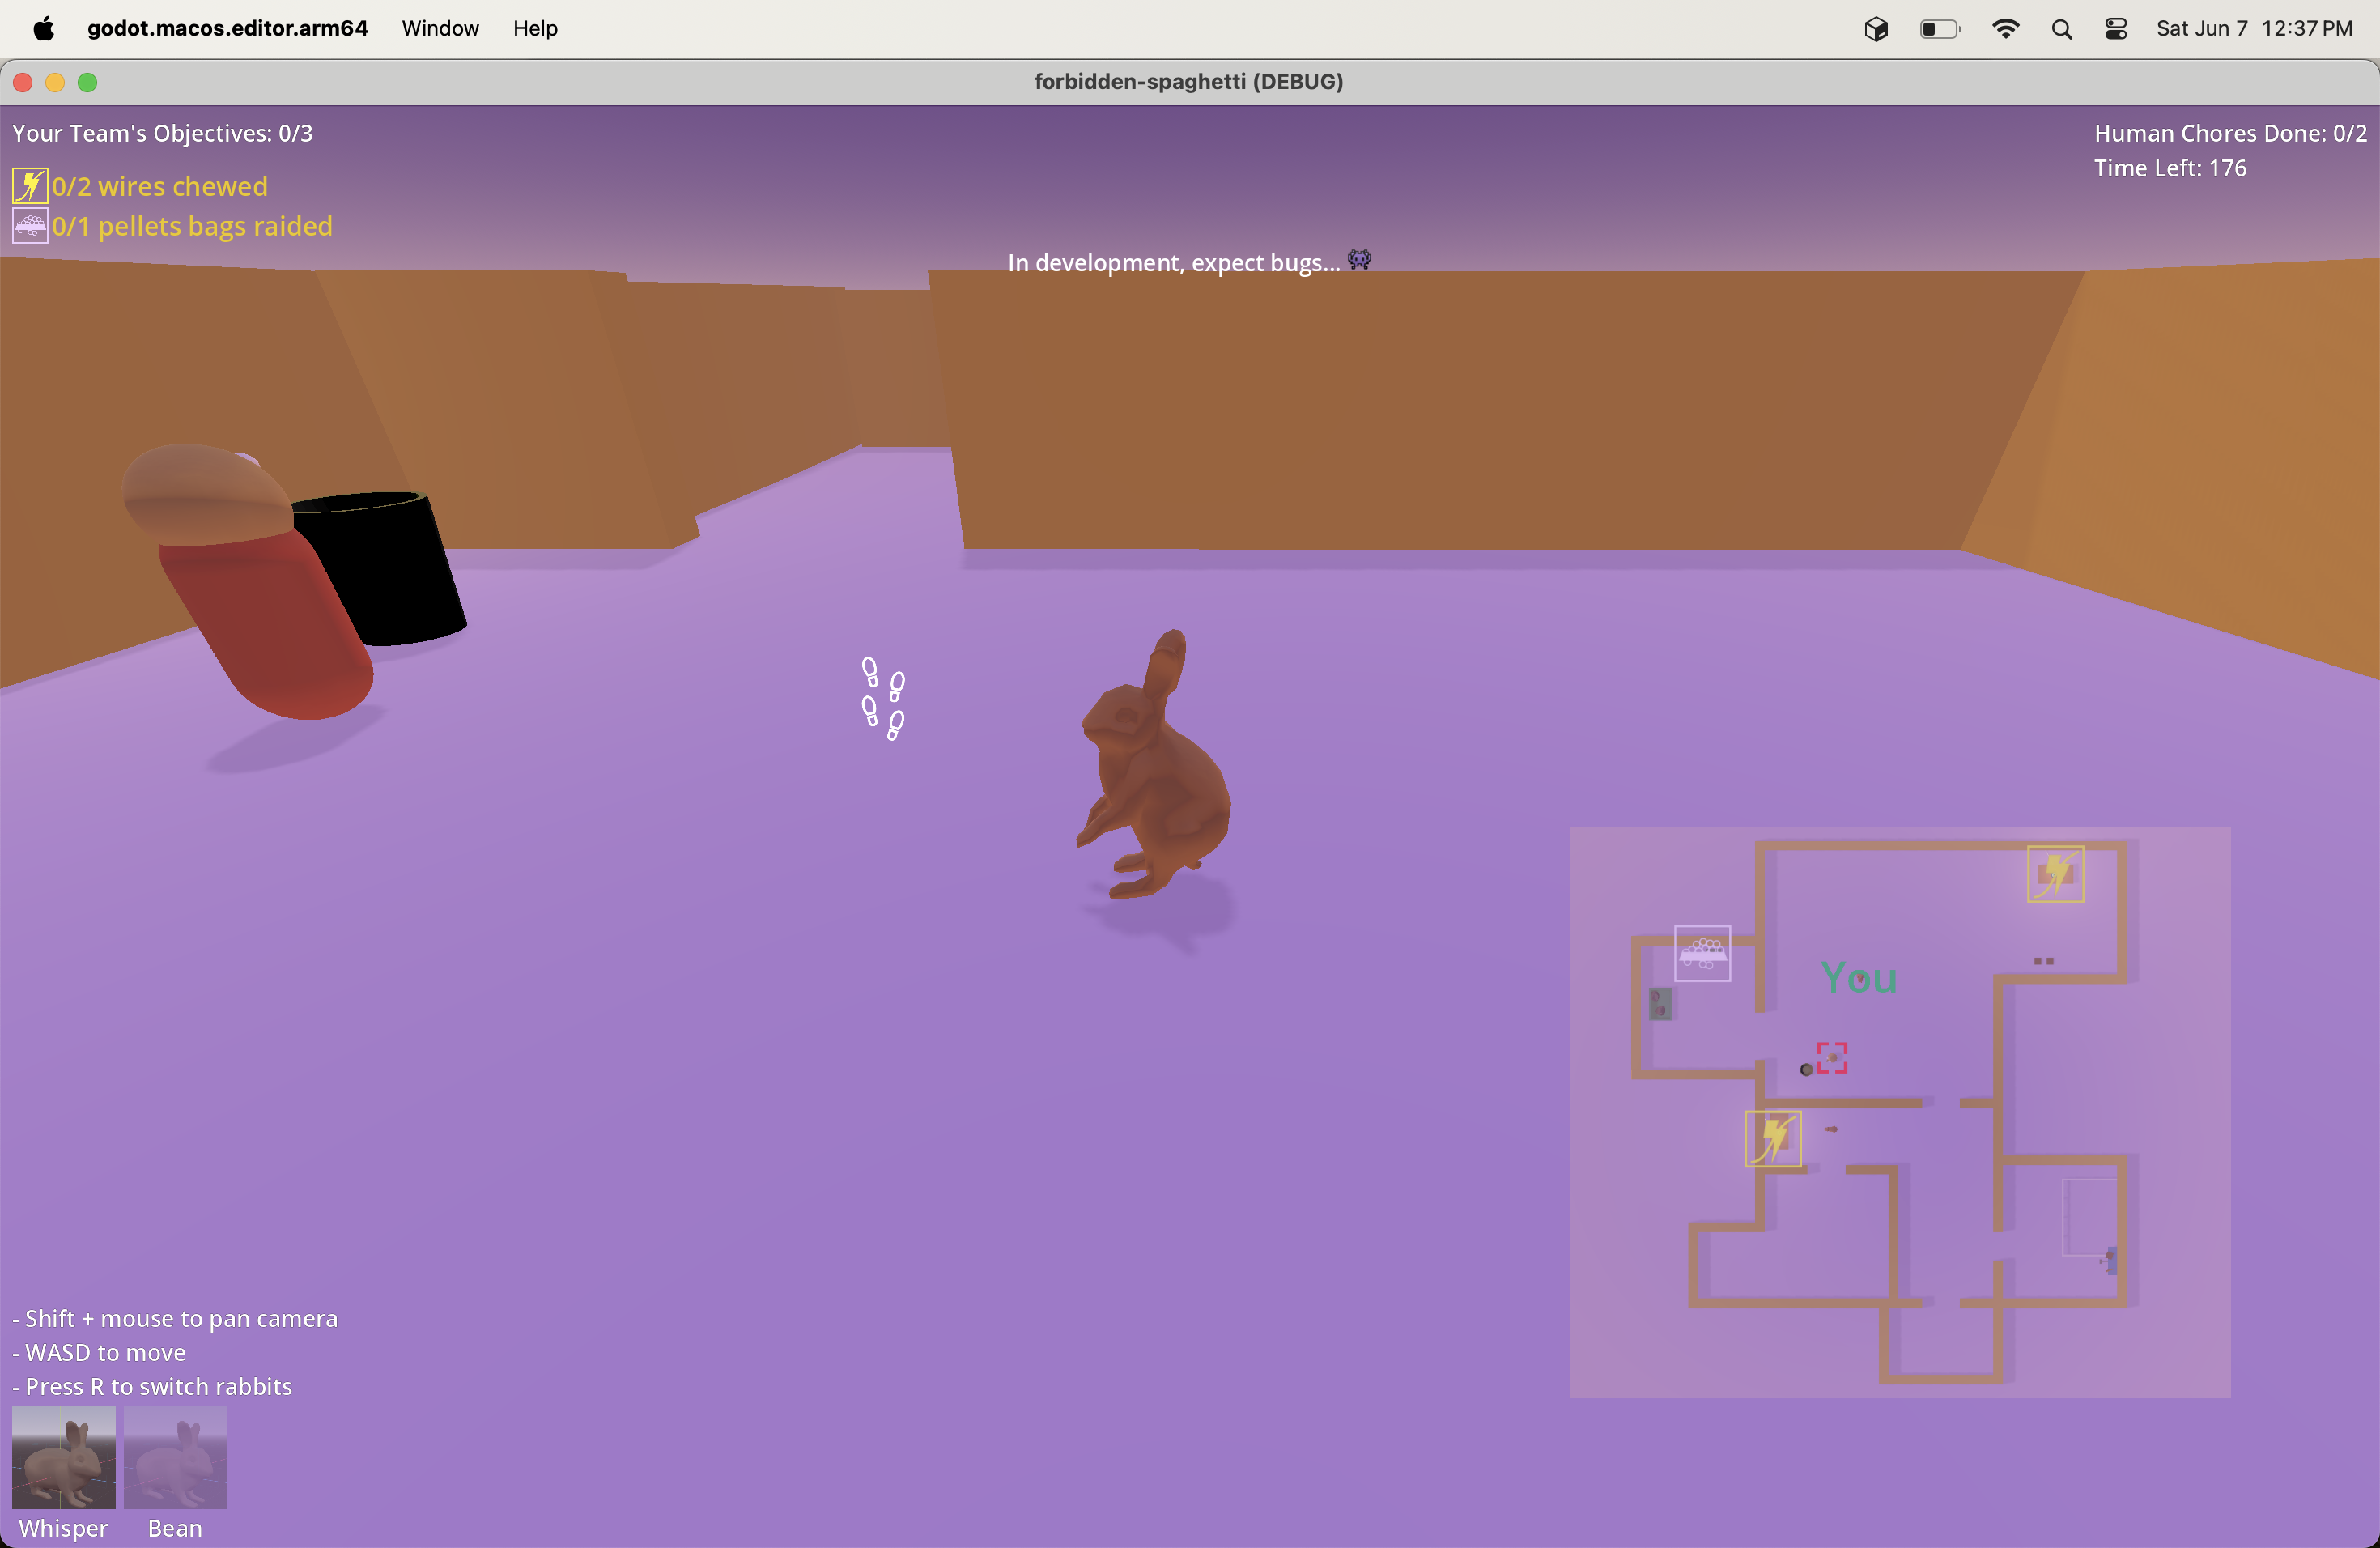Zoom the game window with green button
This screenshot has height=1548, width=2380.
87,82
